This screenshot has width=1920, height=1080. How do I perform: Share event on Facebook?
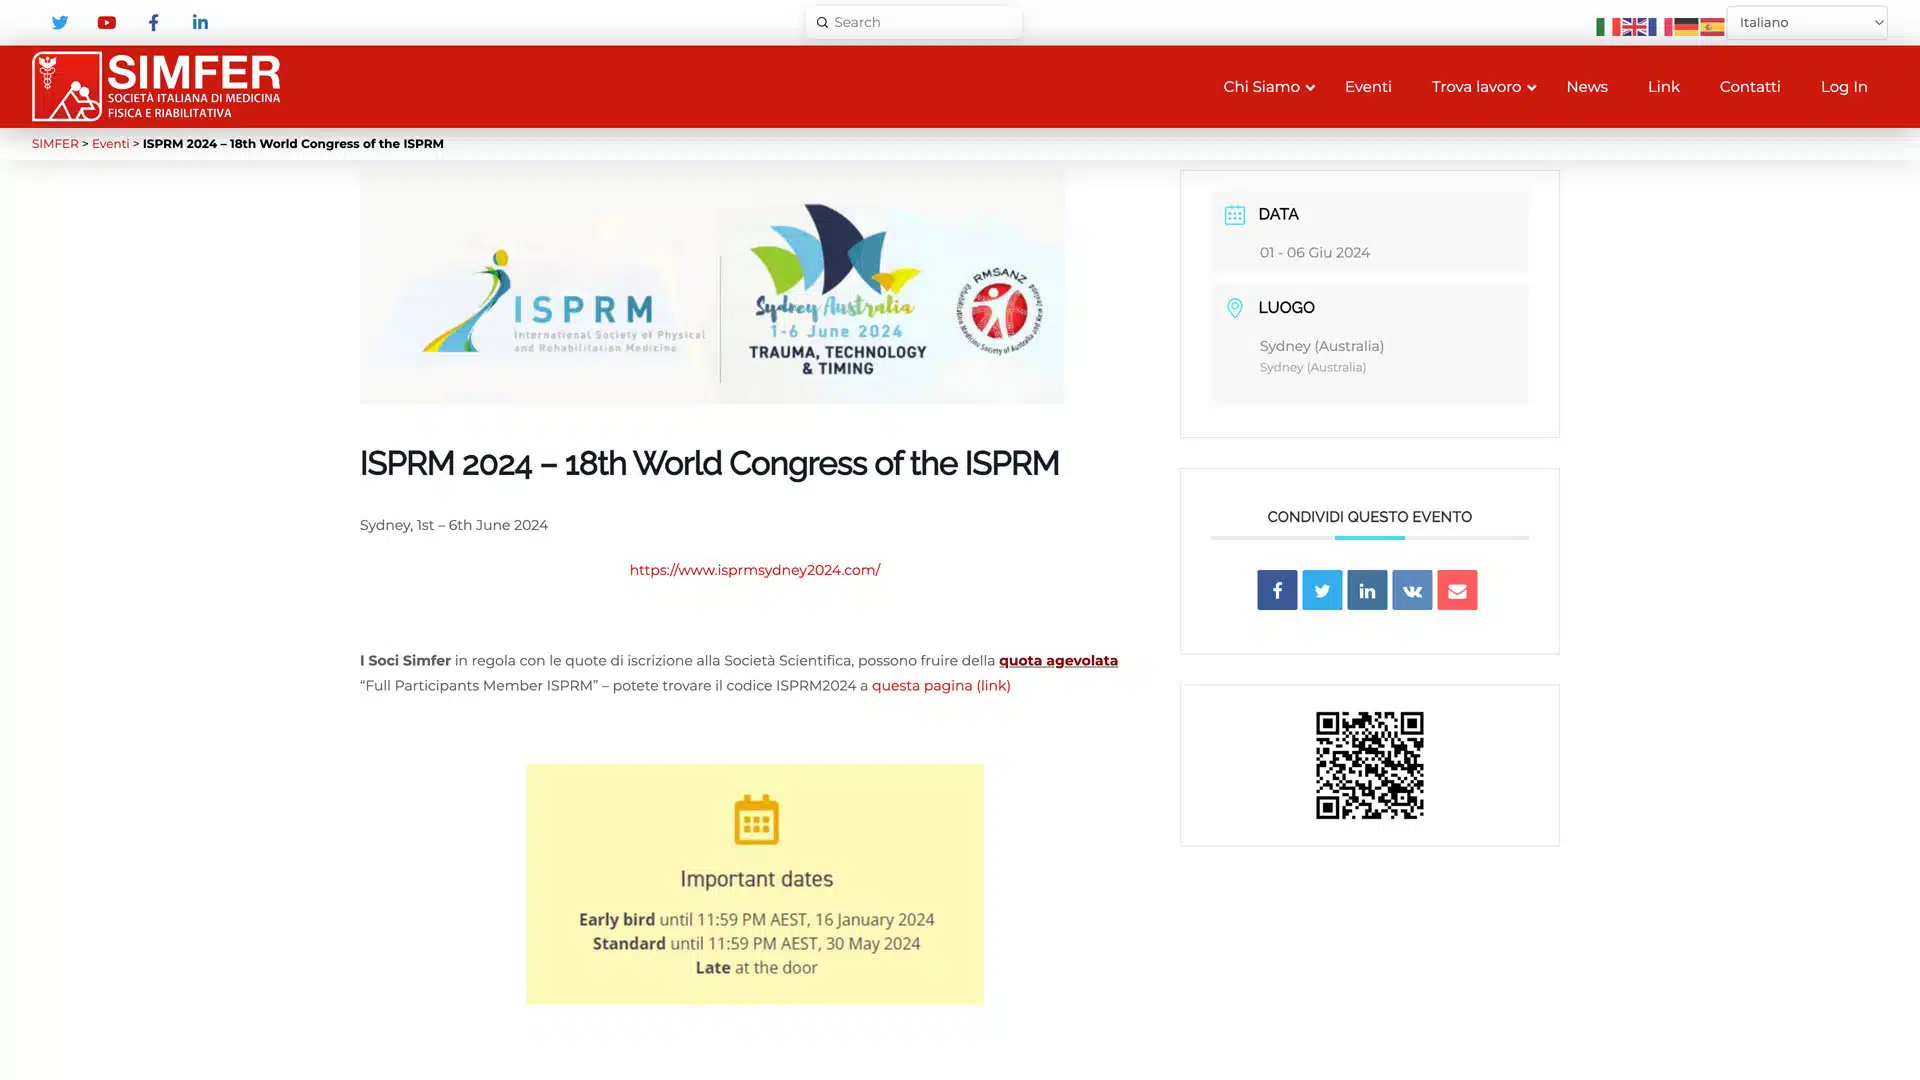(1277, 590)
